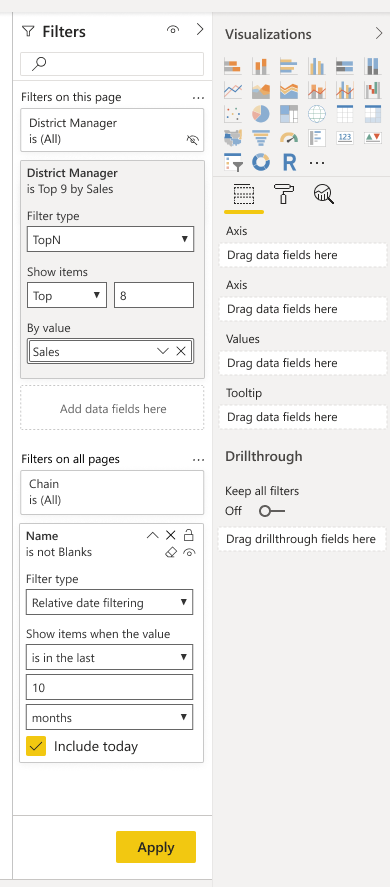Select the card (123) visual
Screen dimensions: 390x887
pos(345,138)
